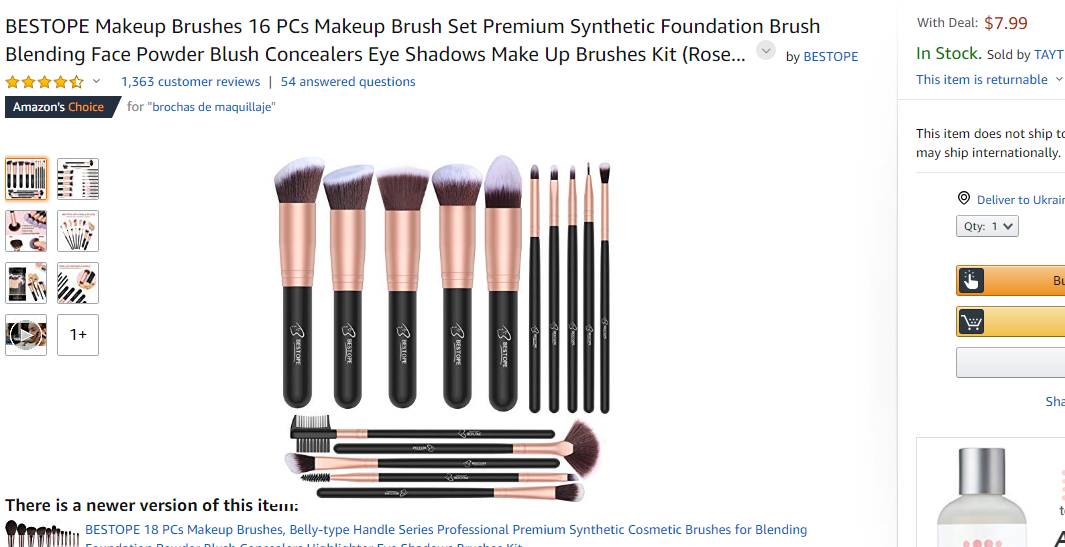Screen dimensions: 1065x547
Task: Open the 54 answered questions link
Action: [348, 82]
